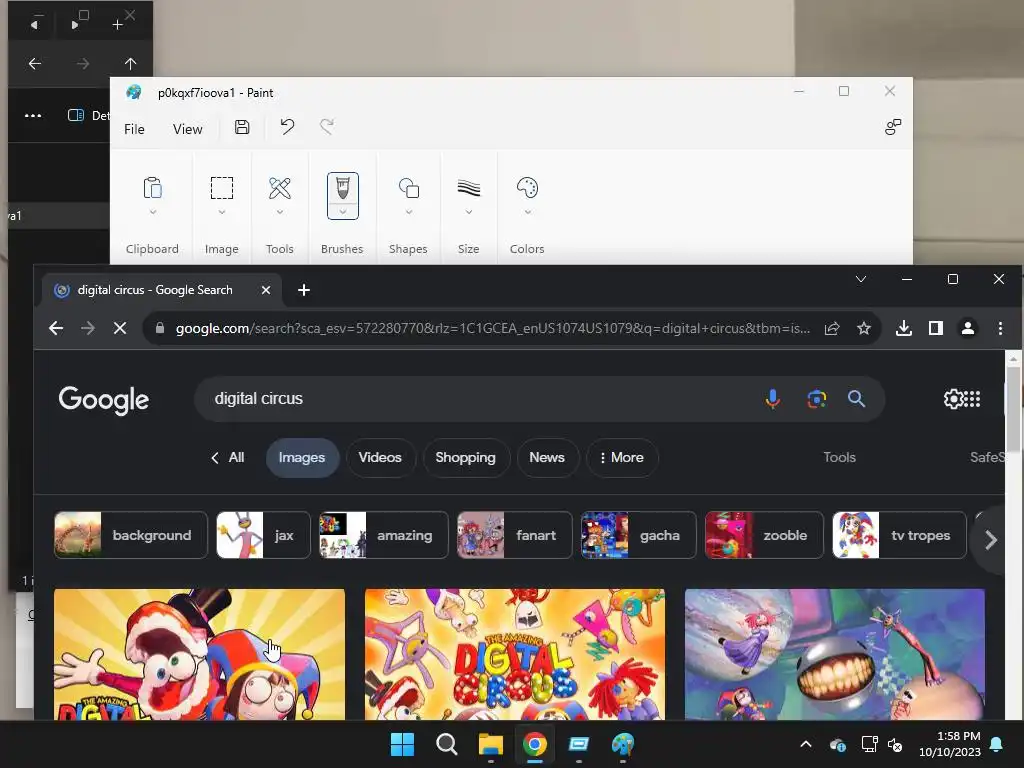This screenshot has height=768, width=1024.
Task: Open the Chrome profile icon
Action: tap(968, 328)
